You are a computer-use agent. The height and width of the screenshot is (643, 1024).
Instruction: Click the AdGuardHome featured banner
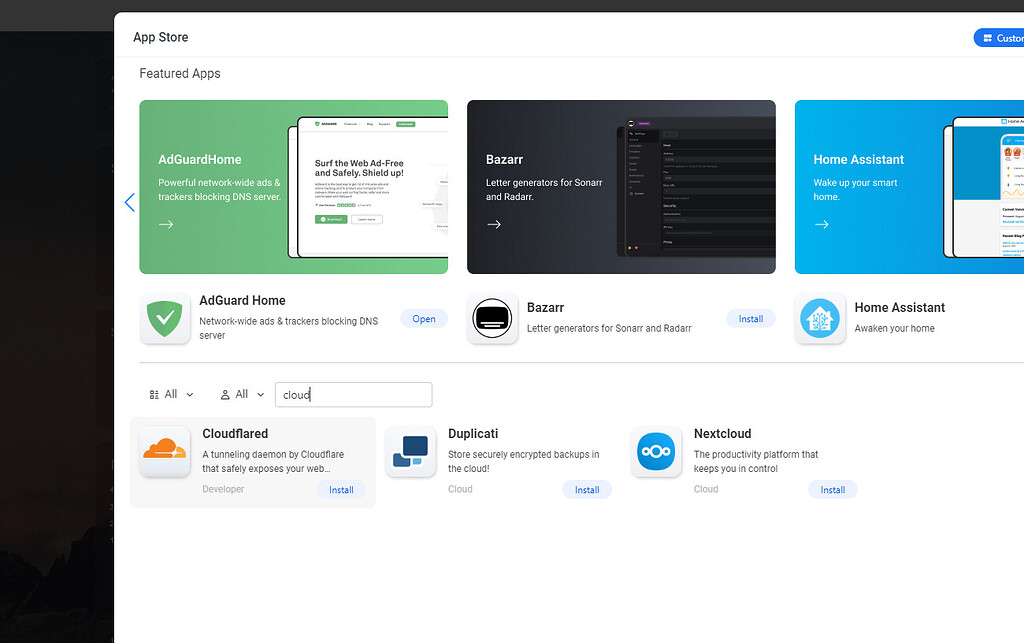pyautogui.click(x=293, y=186)
